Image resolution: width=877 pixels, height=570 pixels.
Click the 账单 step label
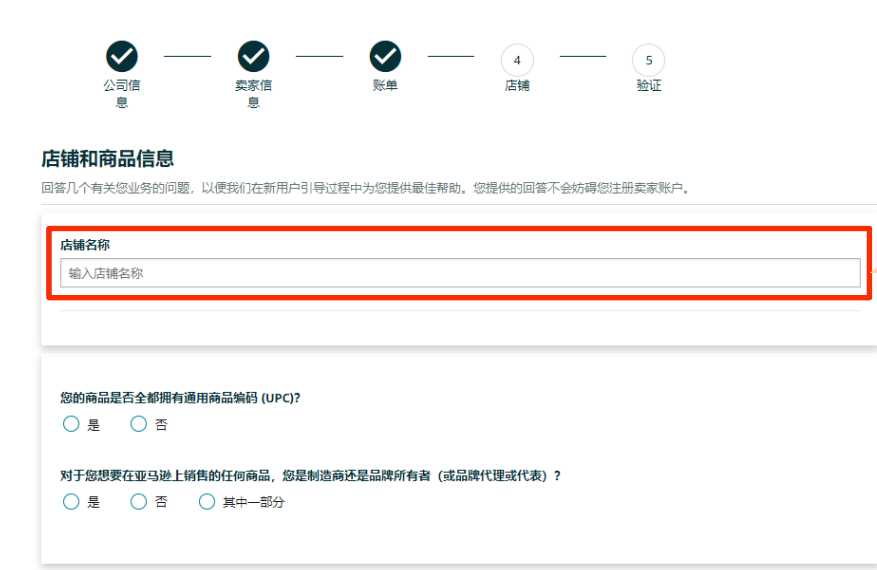[385, 85]
